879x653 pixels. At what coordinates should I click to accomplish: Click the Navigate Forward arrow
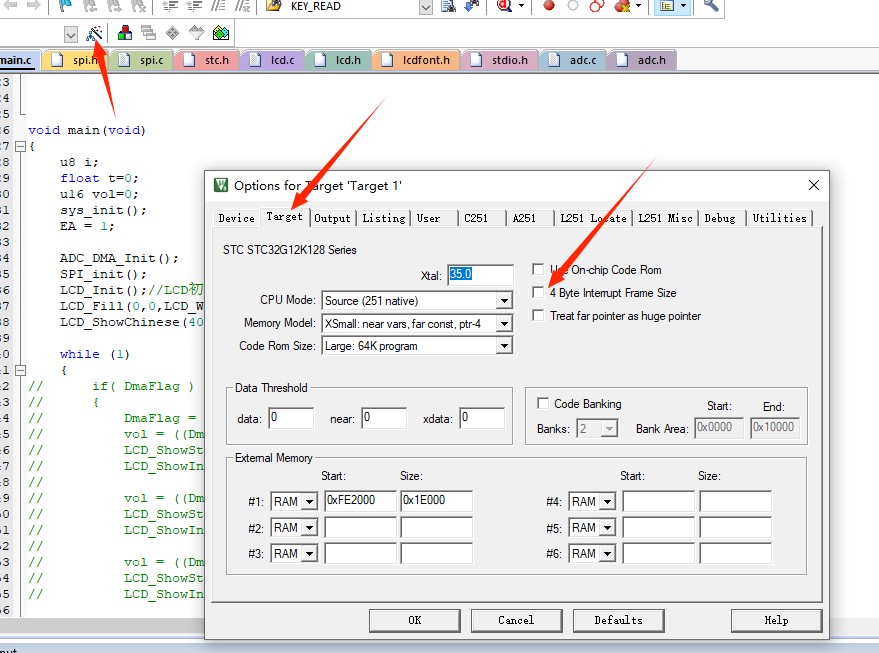[34, 6]
